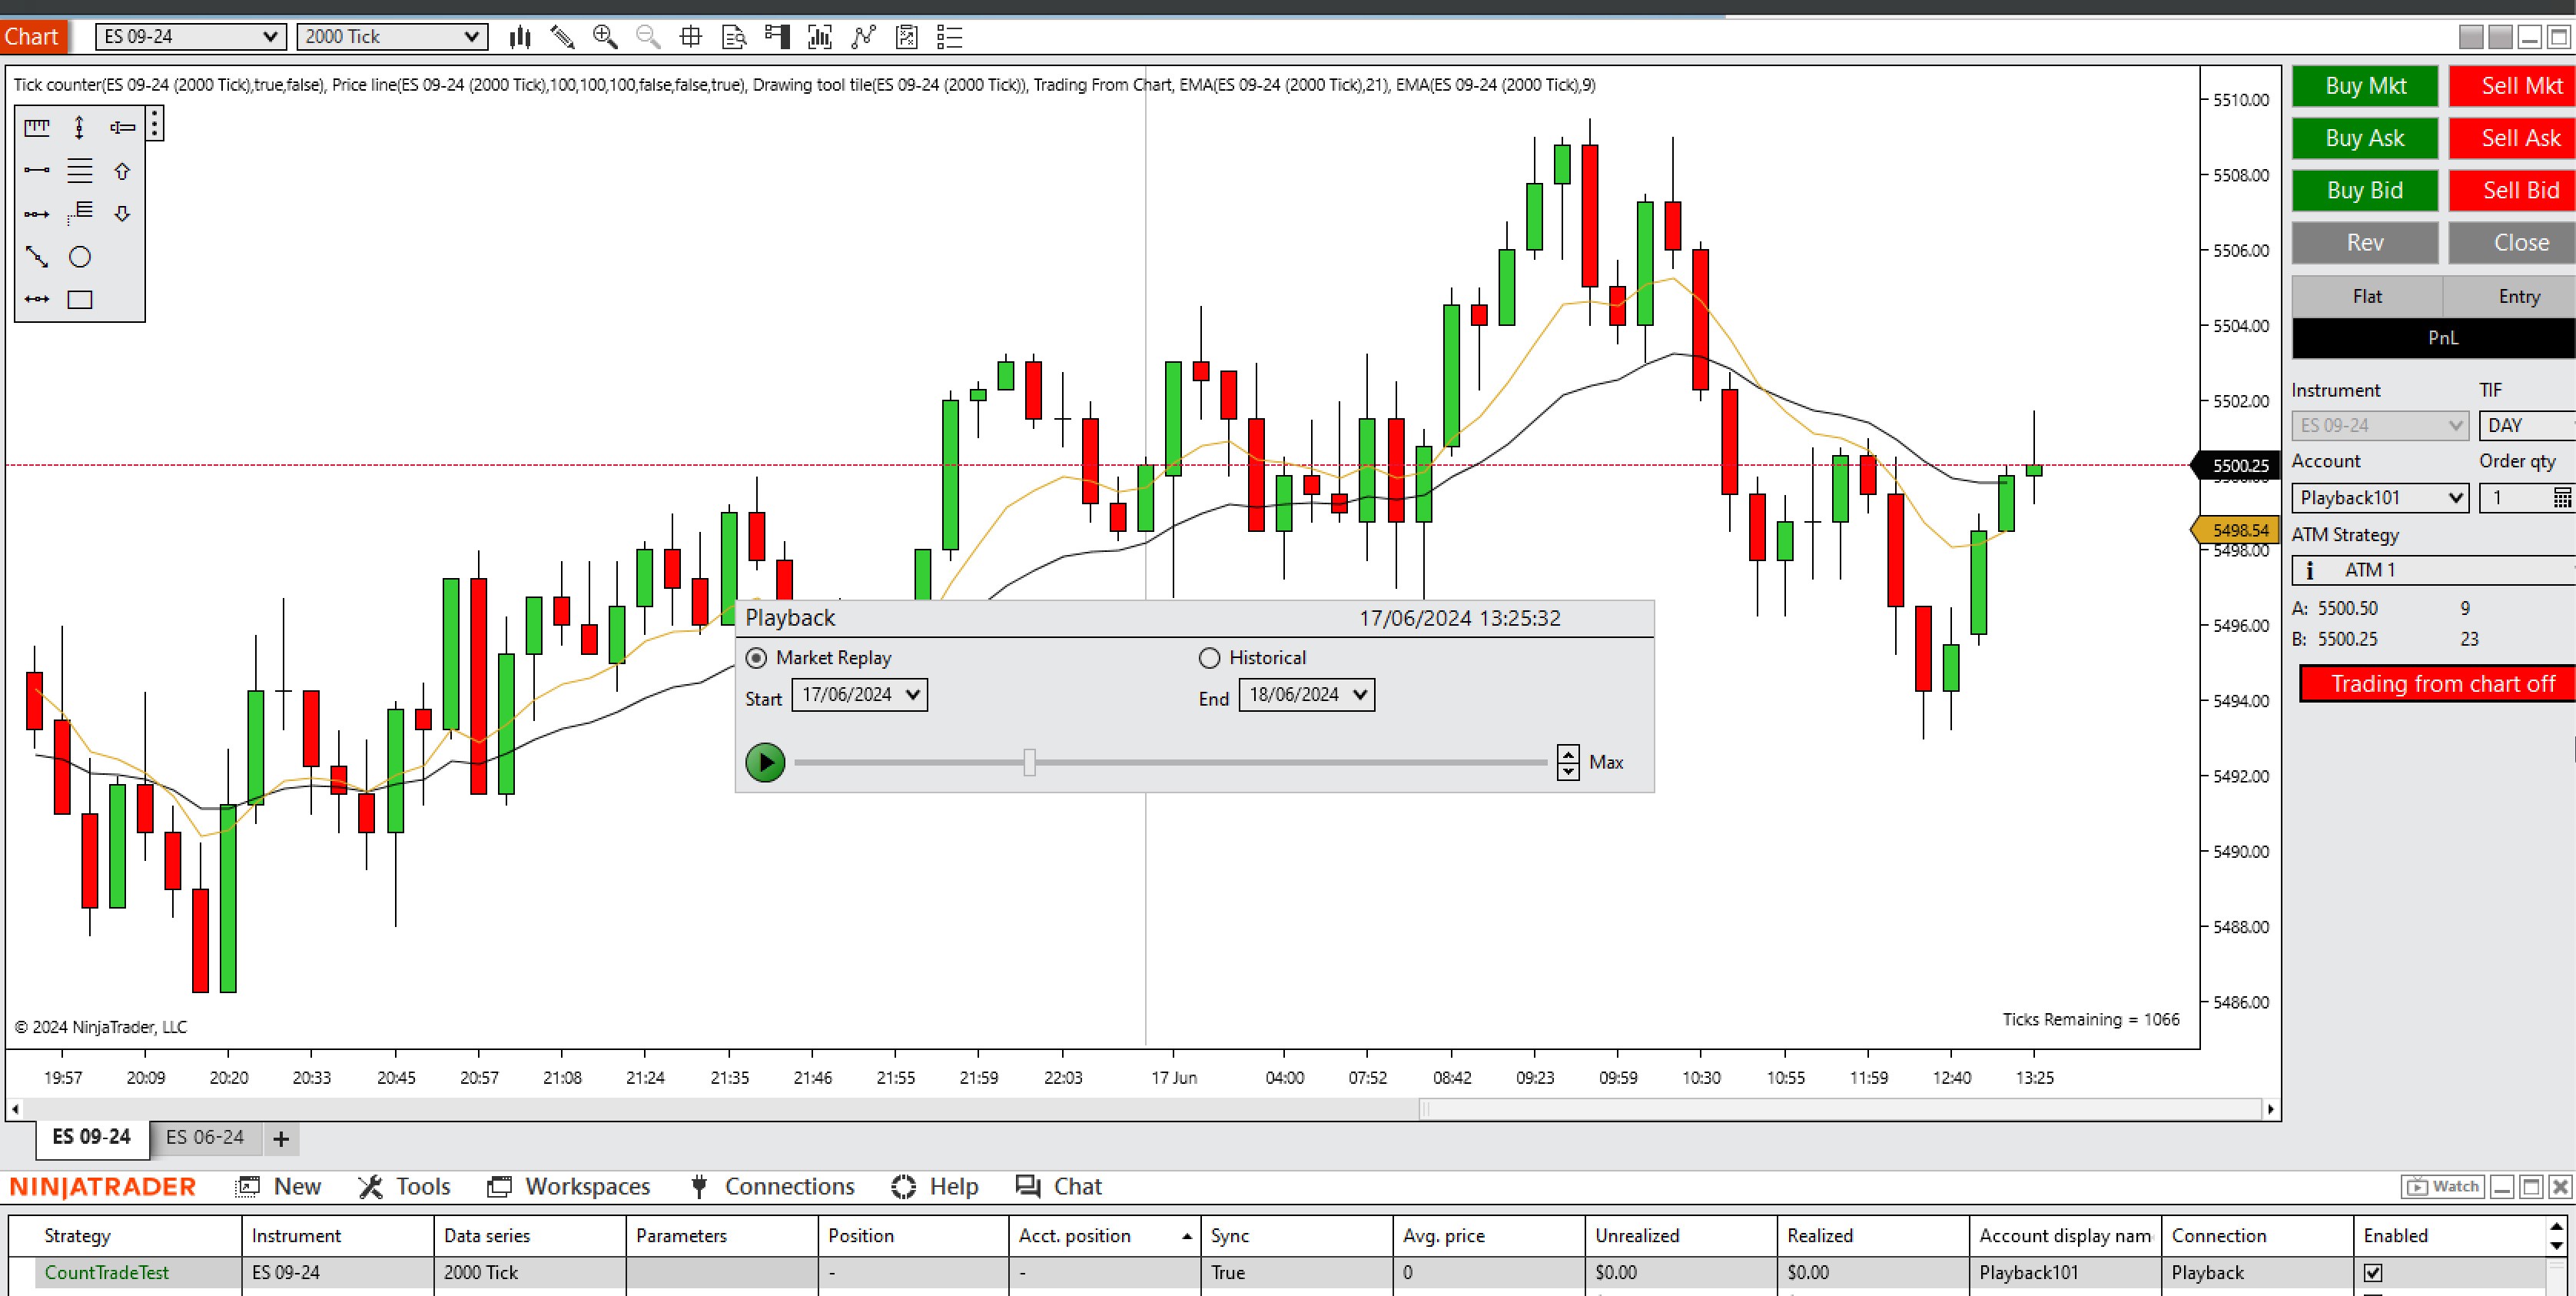Open the Data Box icon in toolbar
The width and height of the screenshot is (2576, 1296).
click(x=734, y=38)
